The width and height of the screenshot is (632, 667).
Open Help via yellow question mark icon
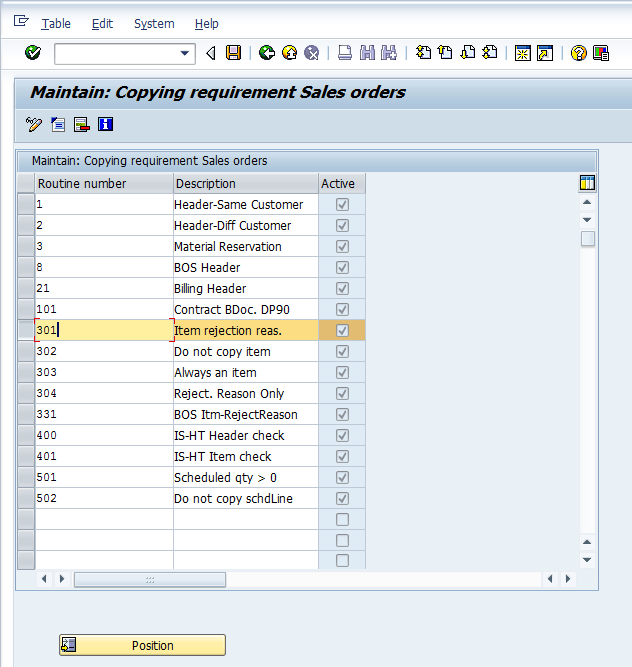point(578,53)
